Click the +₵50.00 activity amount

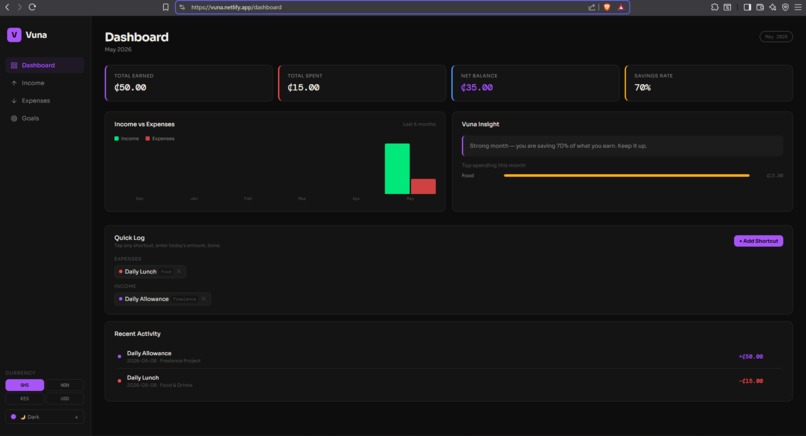click(750, 356)
